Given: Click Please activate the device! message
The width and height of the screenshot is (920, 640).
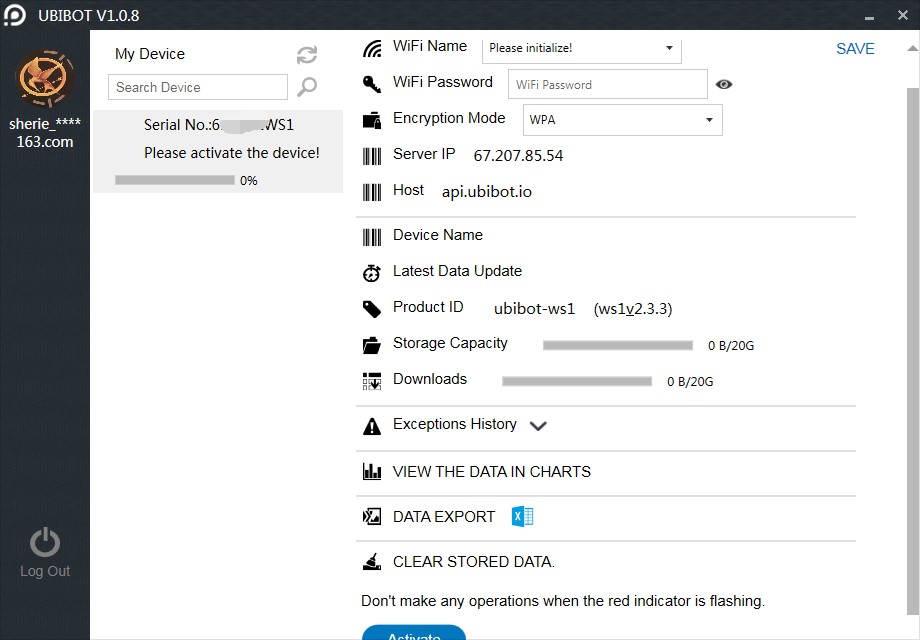Looking at the screenshot, I should [x=232, y=153].
